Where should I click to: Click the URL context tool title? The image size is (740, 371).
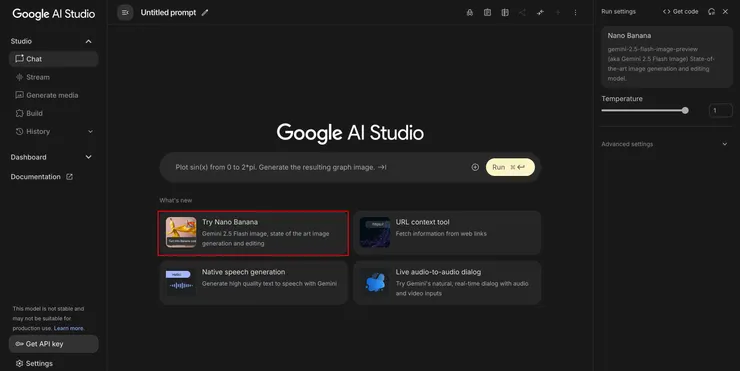[422, 222]
